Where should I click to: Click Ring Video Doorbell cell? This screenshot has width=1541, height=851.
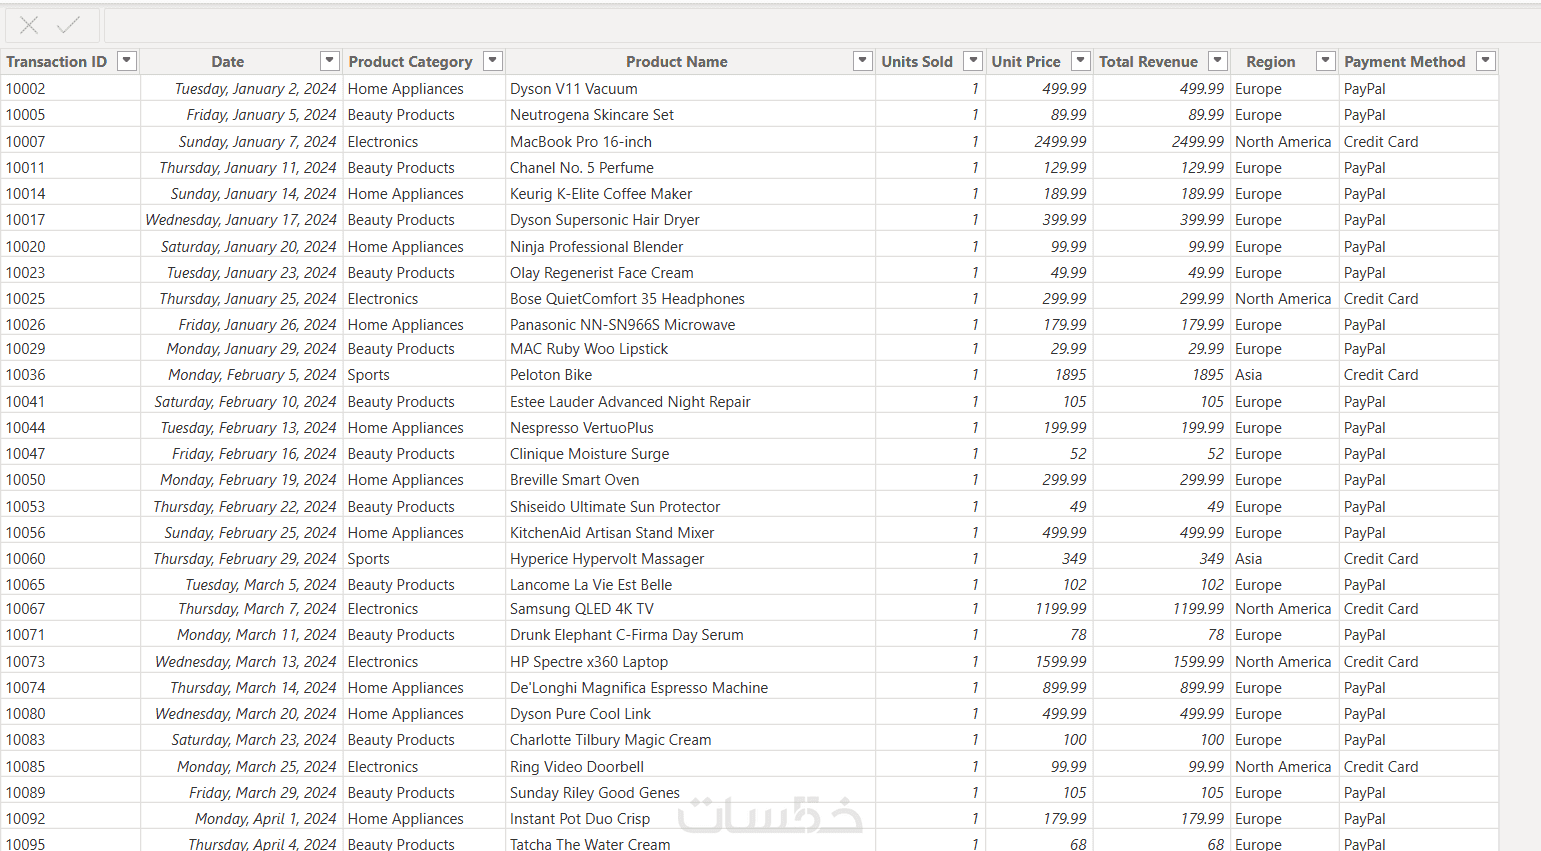(690, 767)
